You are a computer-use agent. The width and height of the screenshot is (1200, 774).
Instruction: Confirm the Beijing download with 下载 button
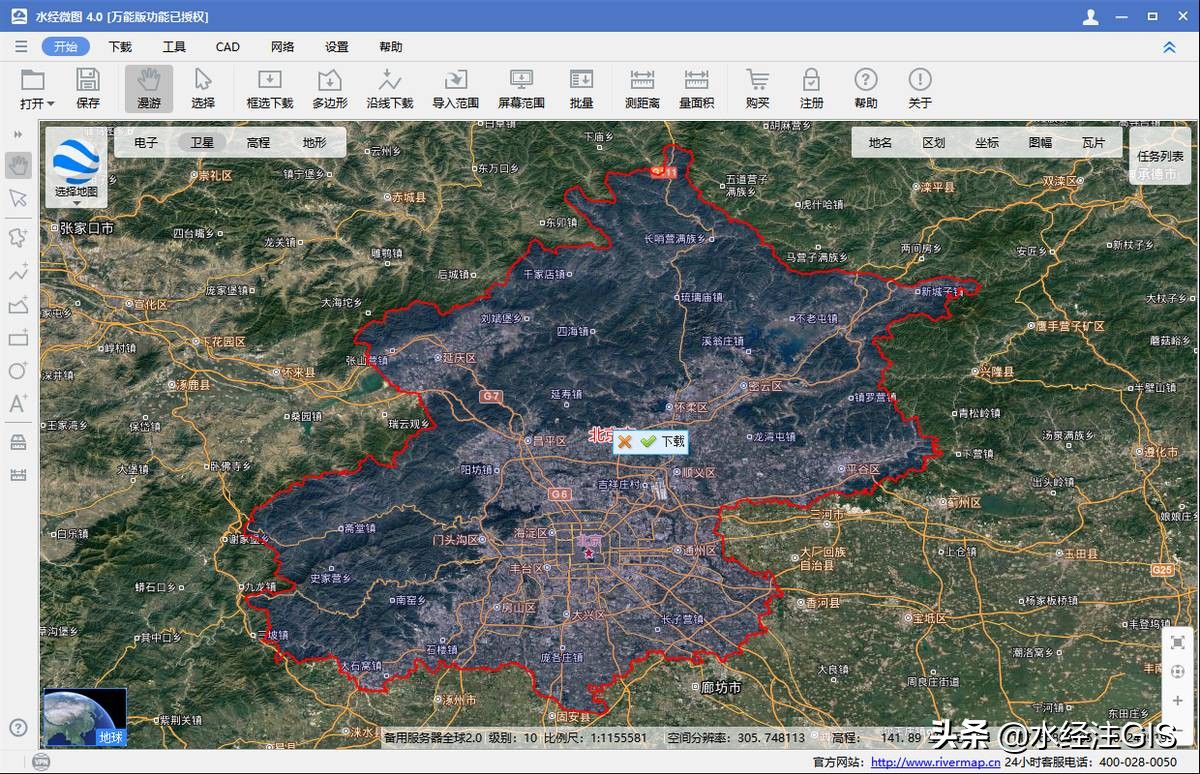click(661, 442)
